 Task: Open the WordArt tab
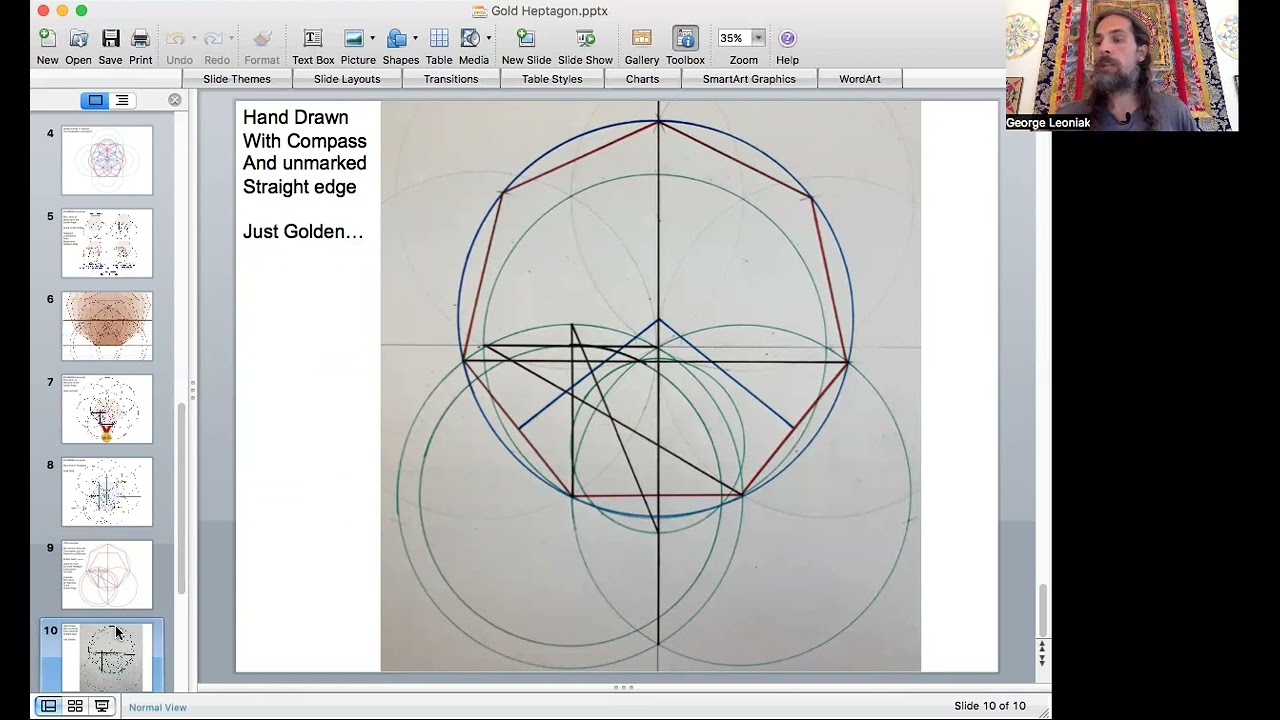coord(860,79)
